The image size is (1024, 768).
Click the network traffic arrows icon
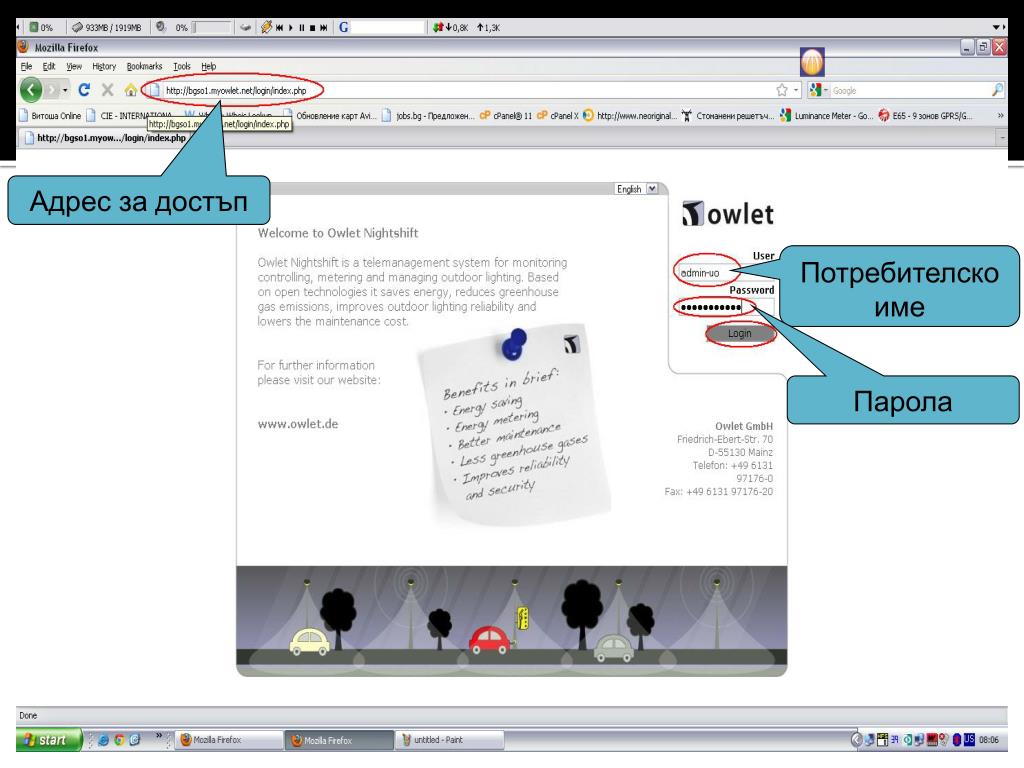coord(438,27)
